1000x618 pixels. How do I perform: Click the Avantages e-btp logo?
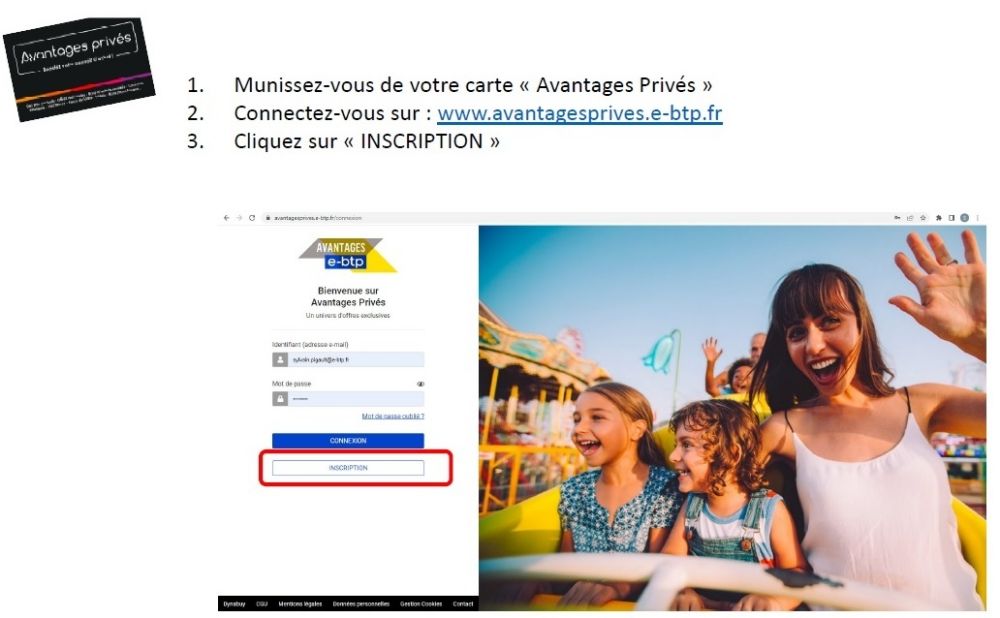point(348,255)
